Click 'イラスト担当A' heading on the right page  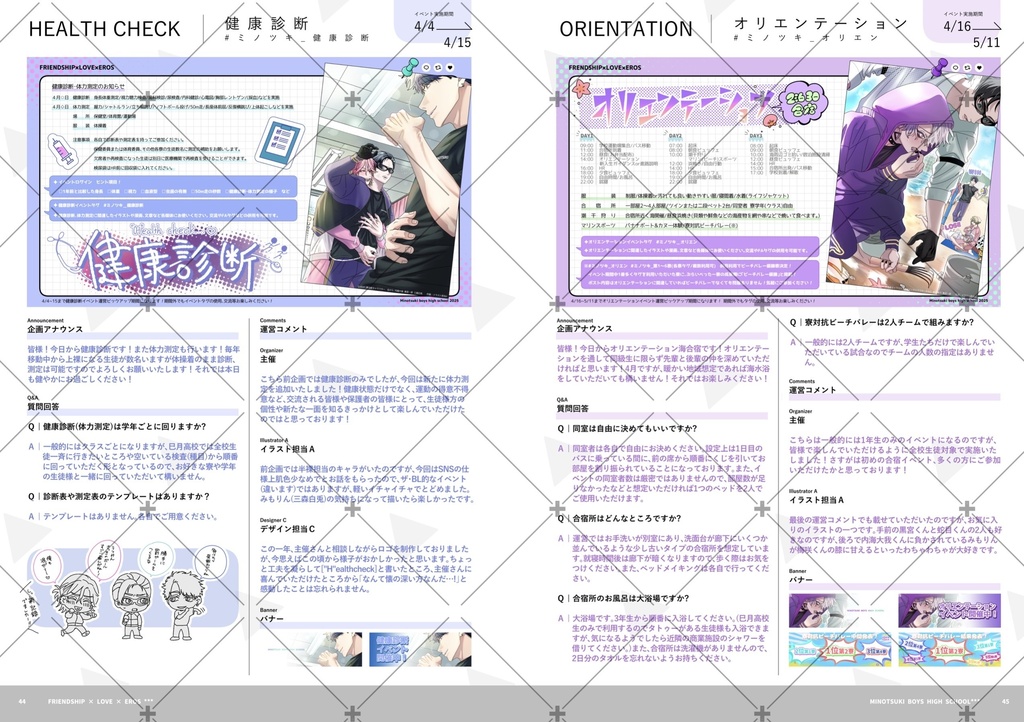(816, 499)
